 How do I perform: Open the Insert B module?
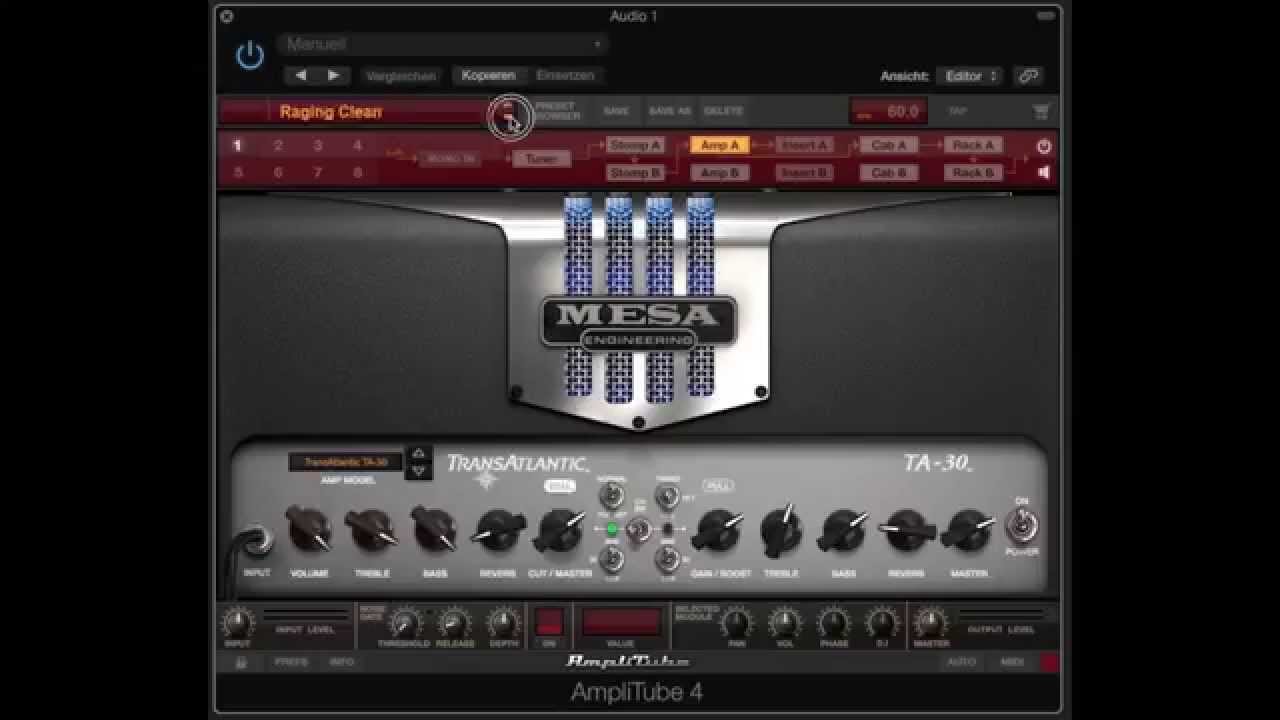(x=804, y=172)
